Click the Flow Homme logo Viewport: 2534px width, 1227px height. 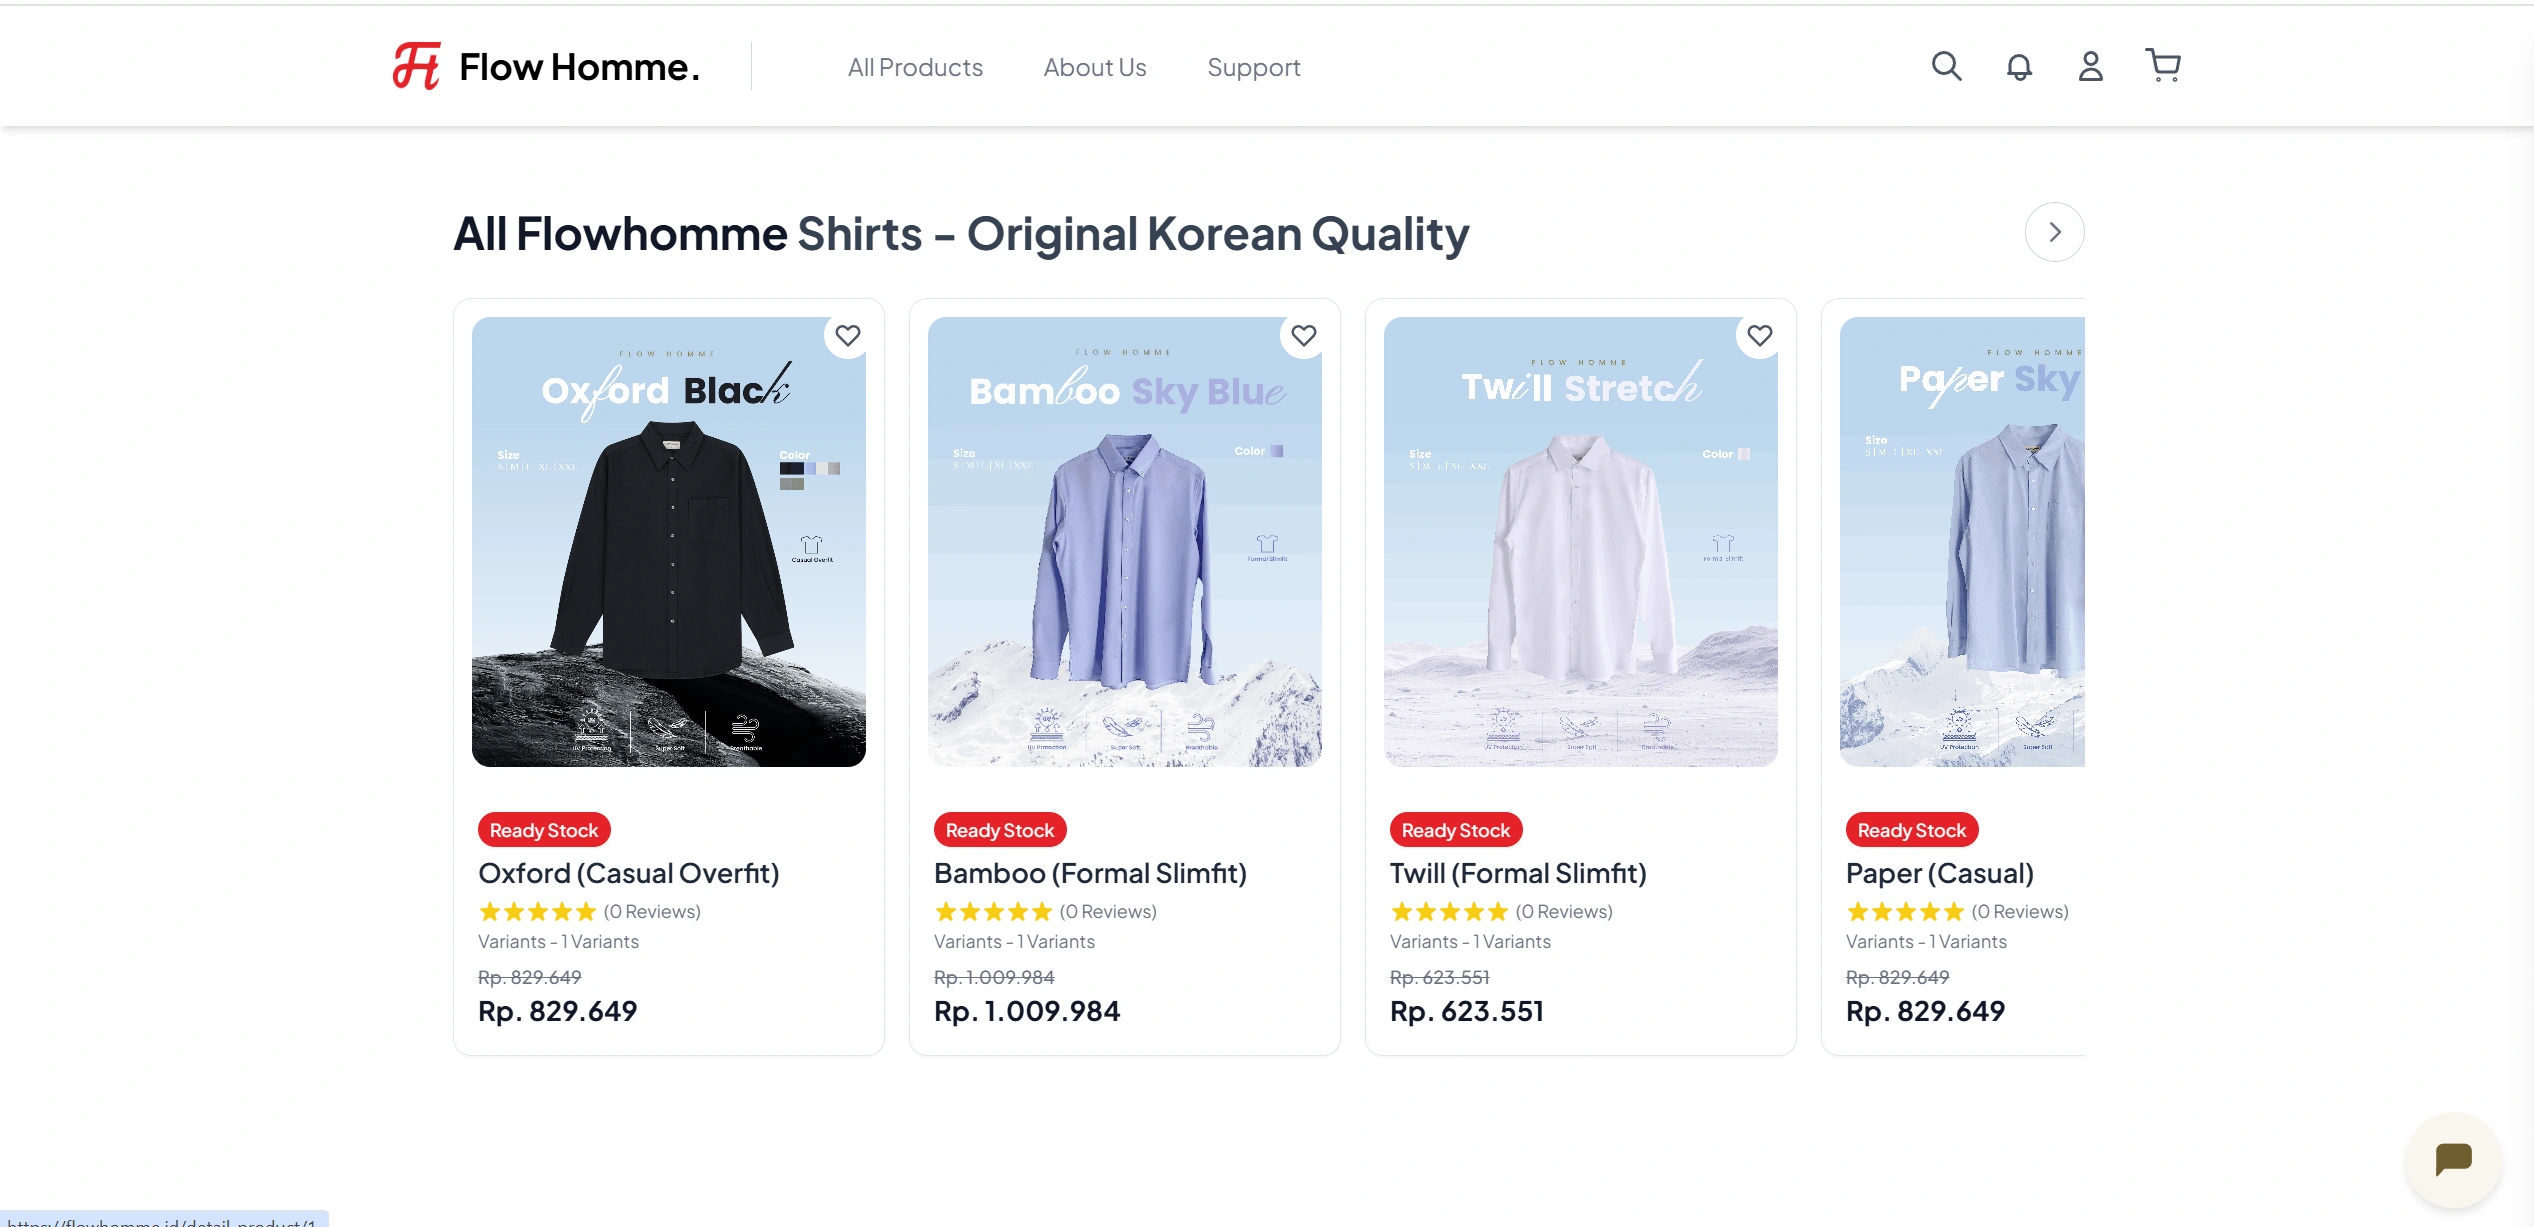pos(546,67)
